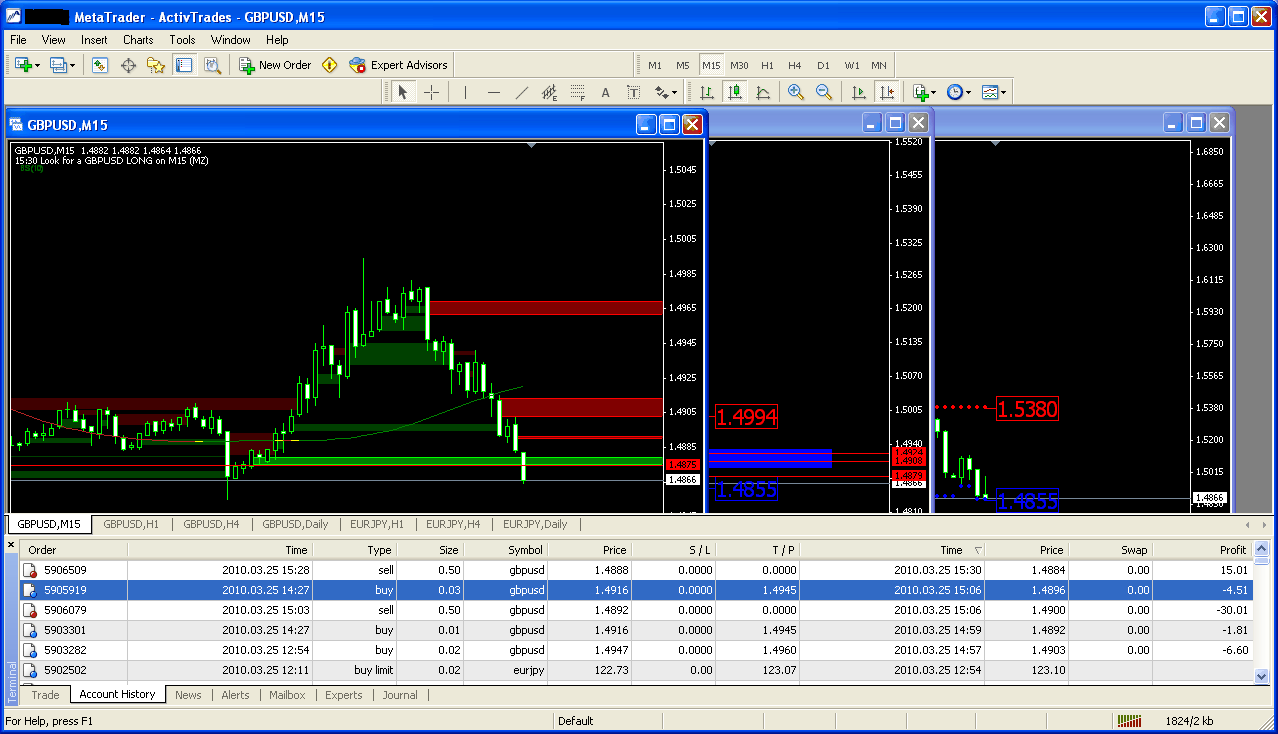1278x734 pixels.
Task: Toggle the Terminal panel toolbar button
Action: coord(184,65)
